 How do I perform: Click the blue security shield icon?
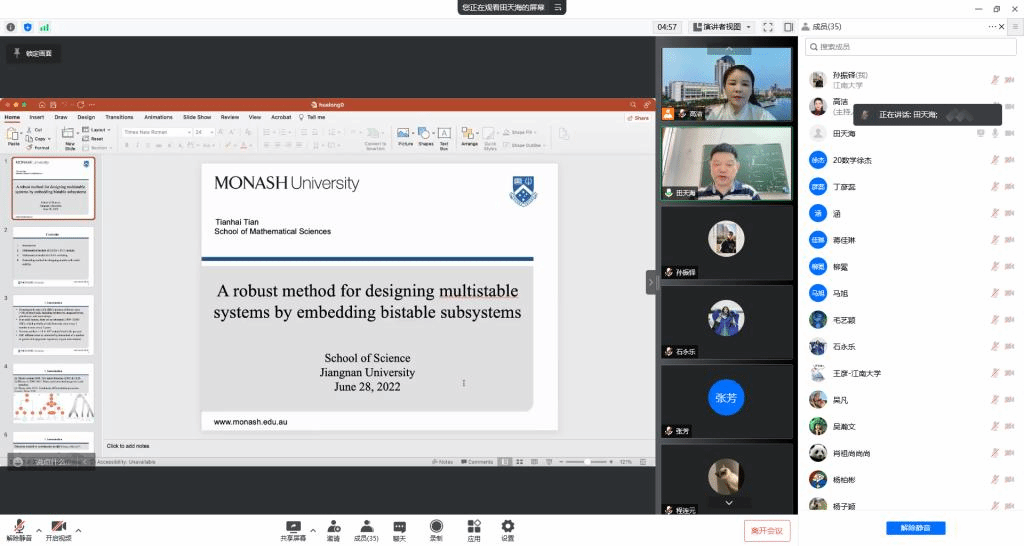click(27, 27)
